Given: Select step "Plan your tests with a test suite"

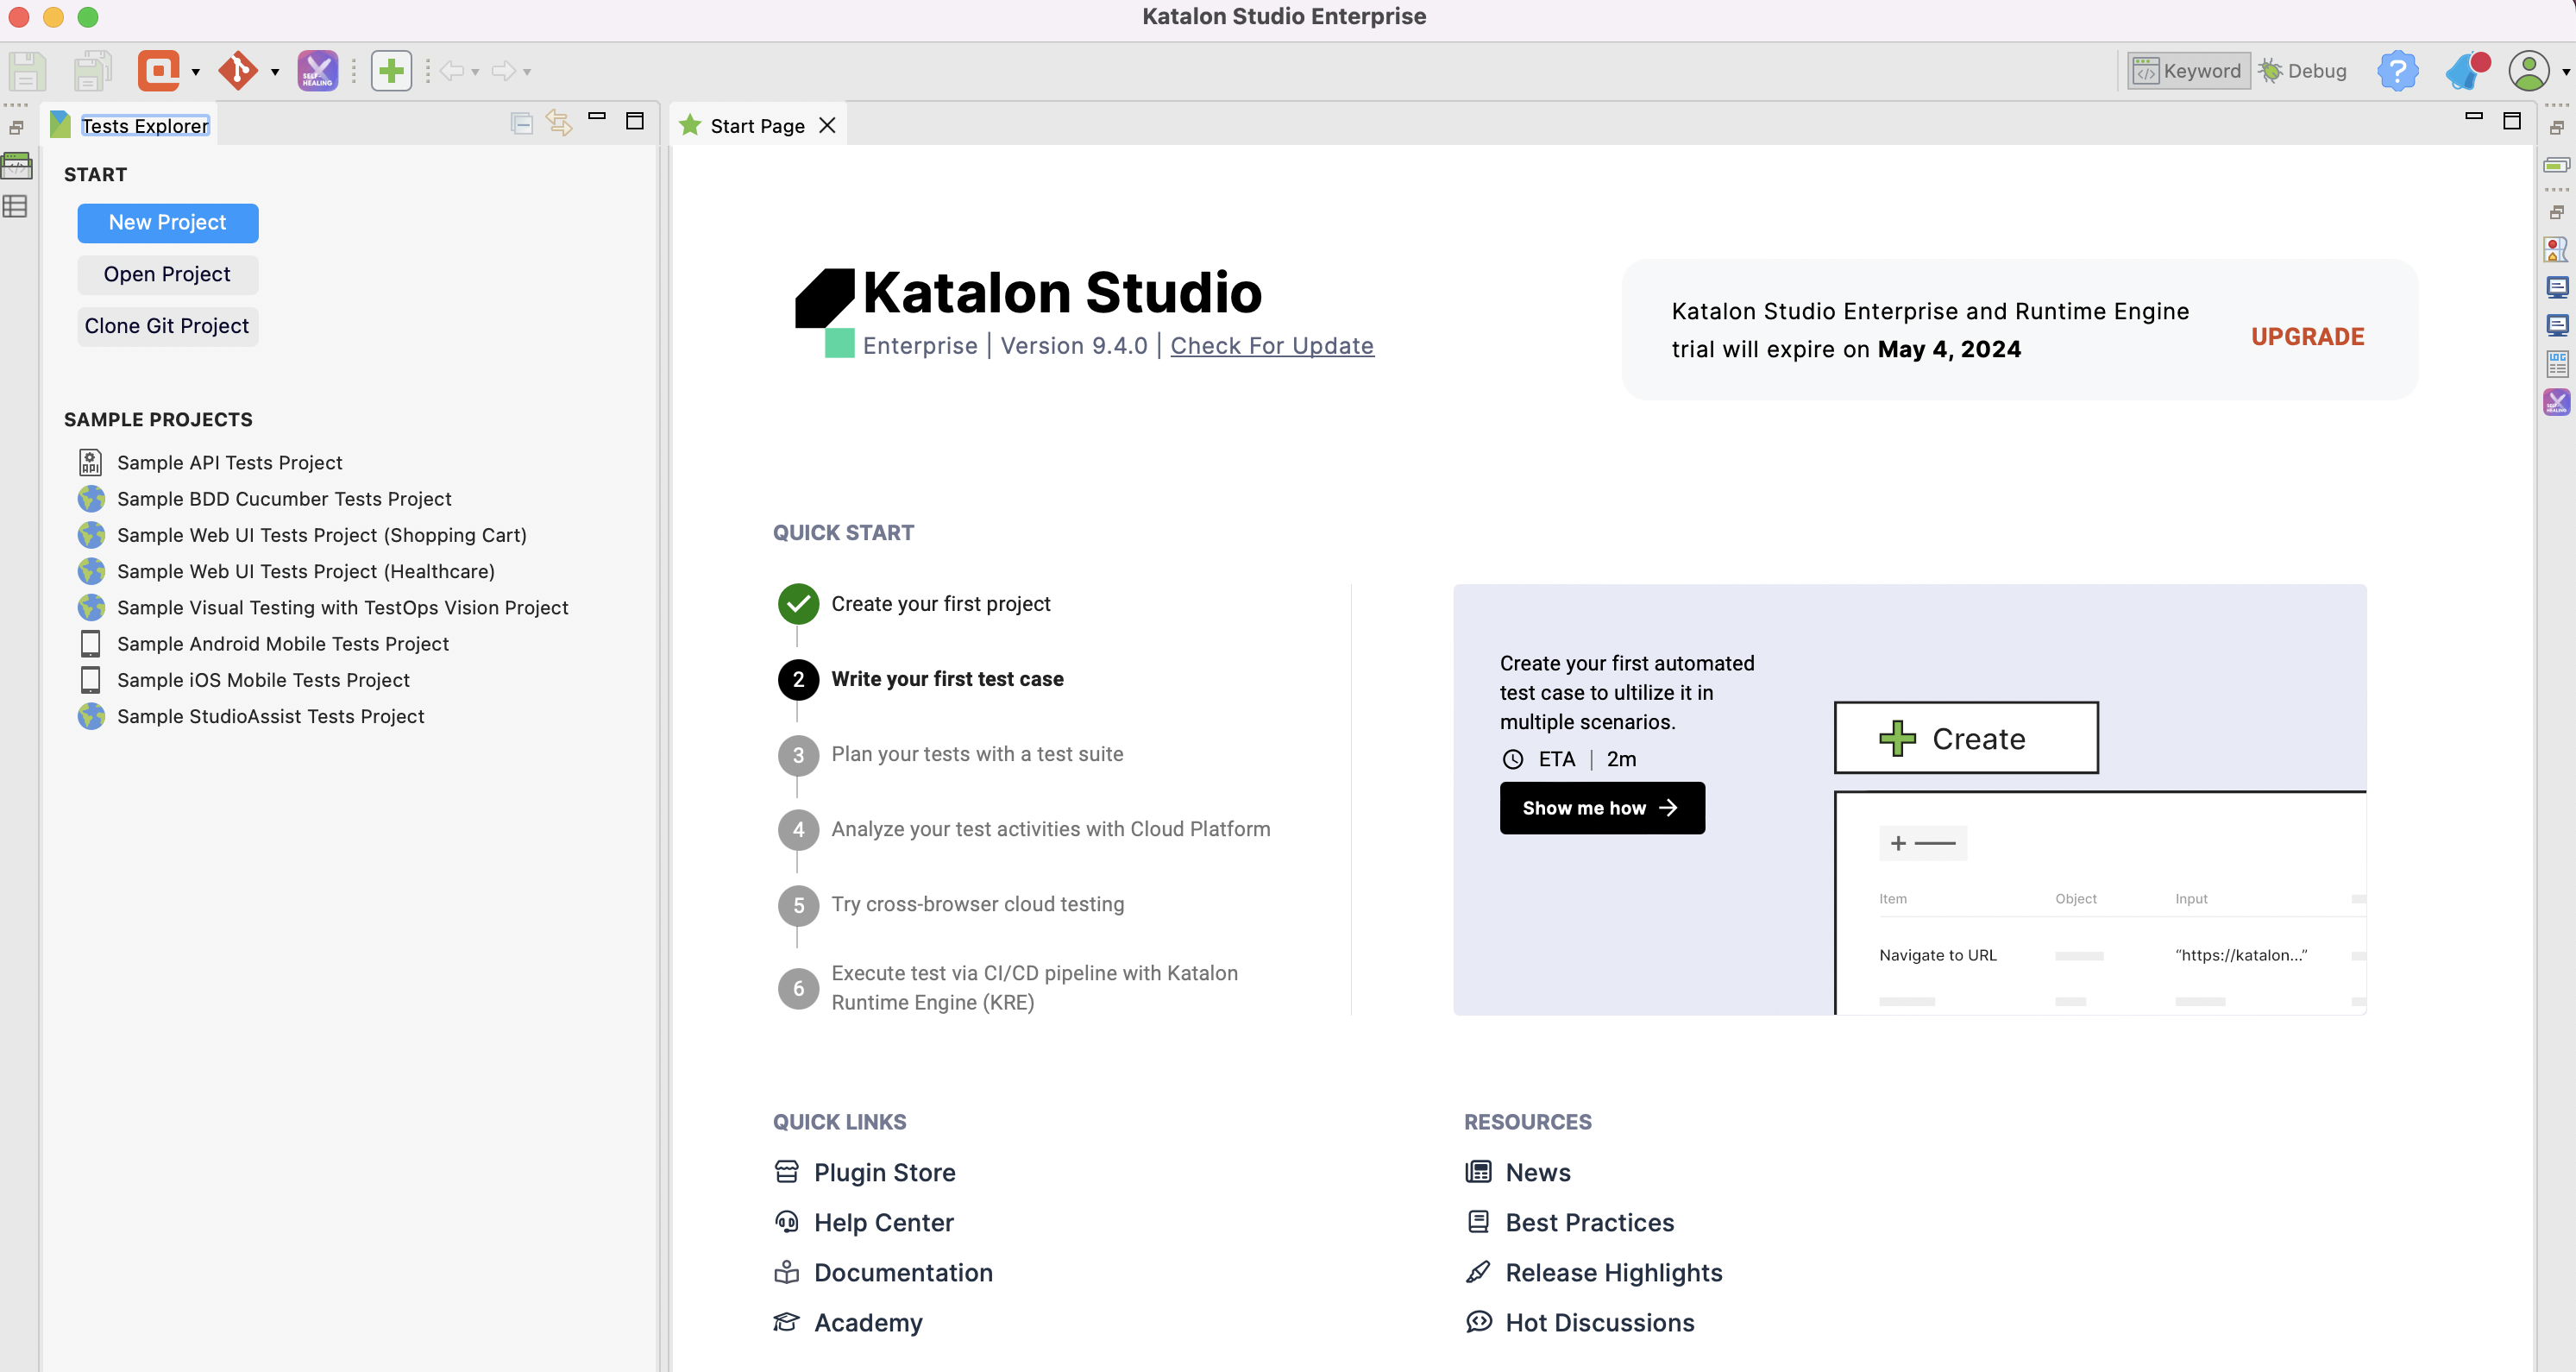Looking at the screenshot, I should [951, 754].
